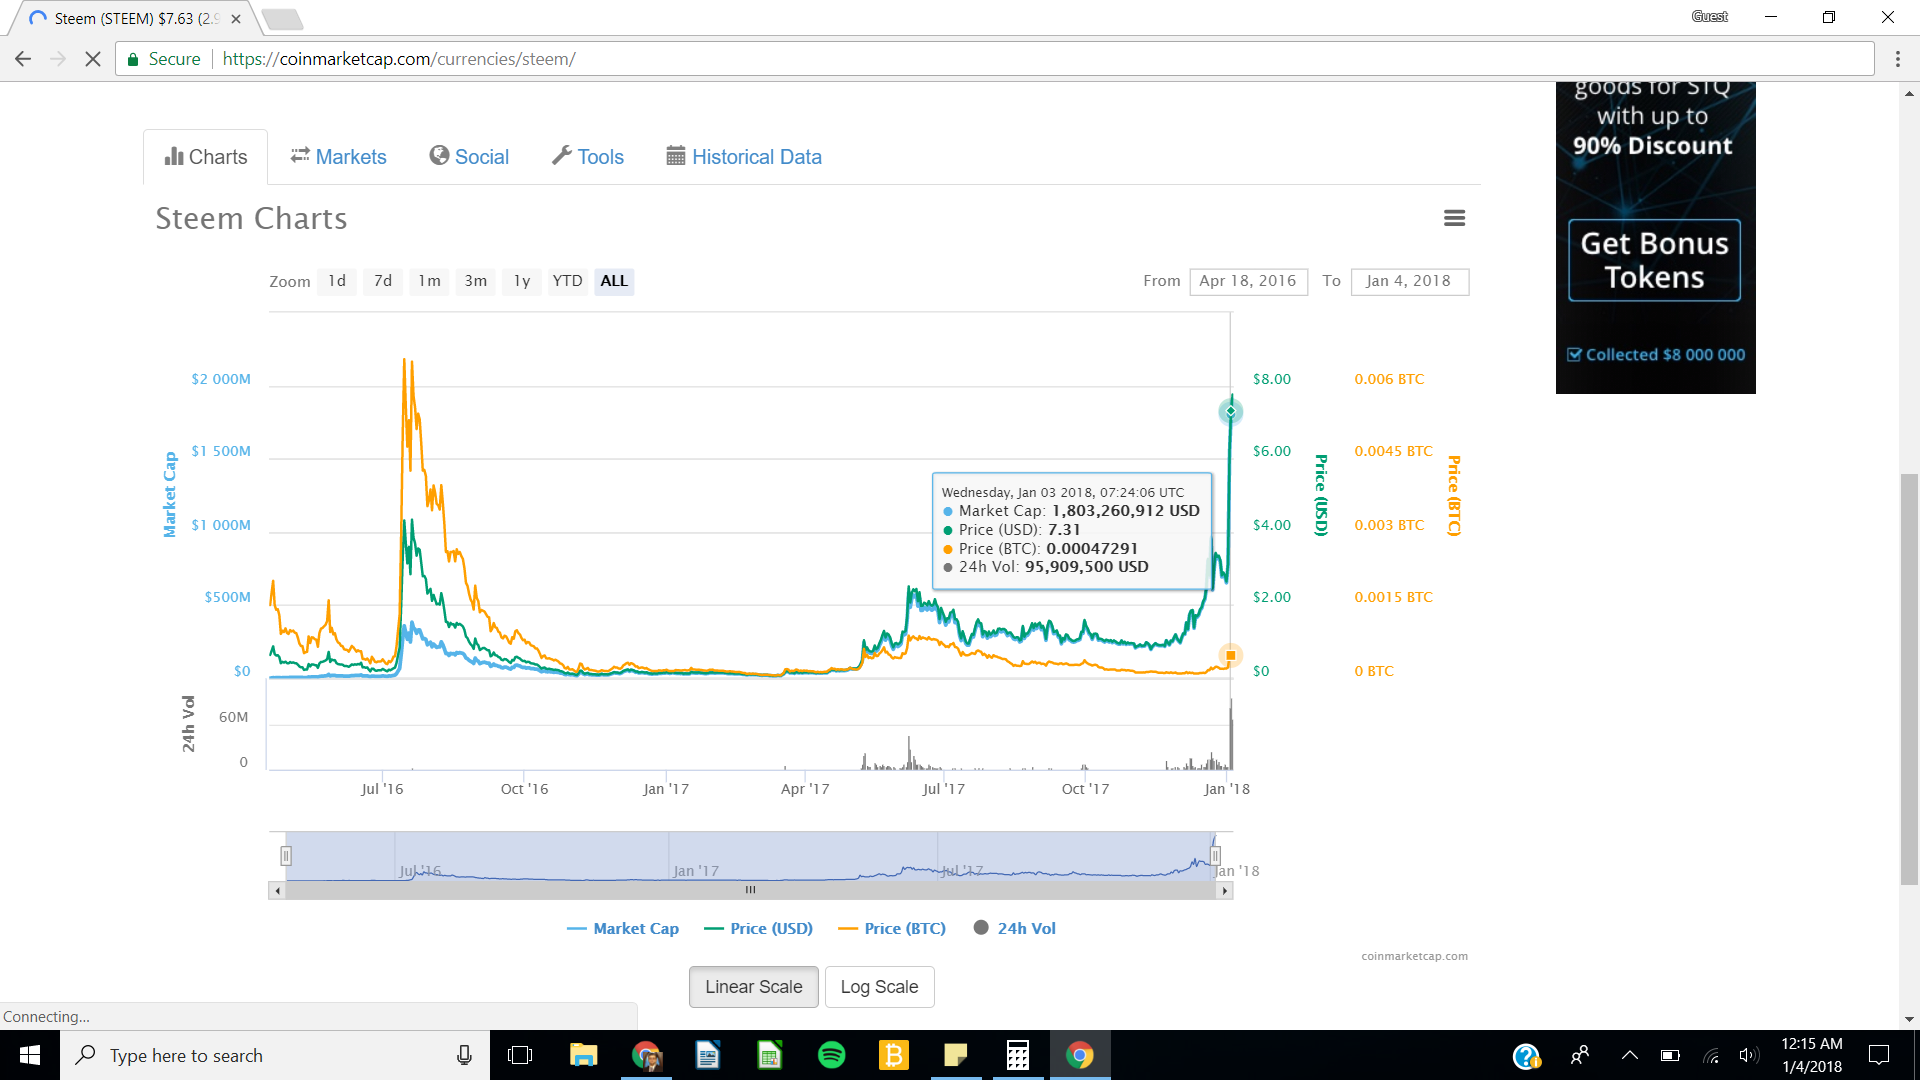Click the page scrollbar up arrow
1920x1080 pixels.
1909,94
